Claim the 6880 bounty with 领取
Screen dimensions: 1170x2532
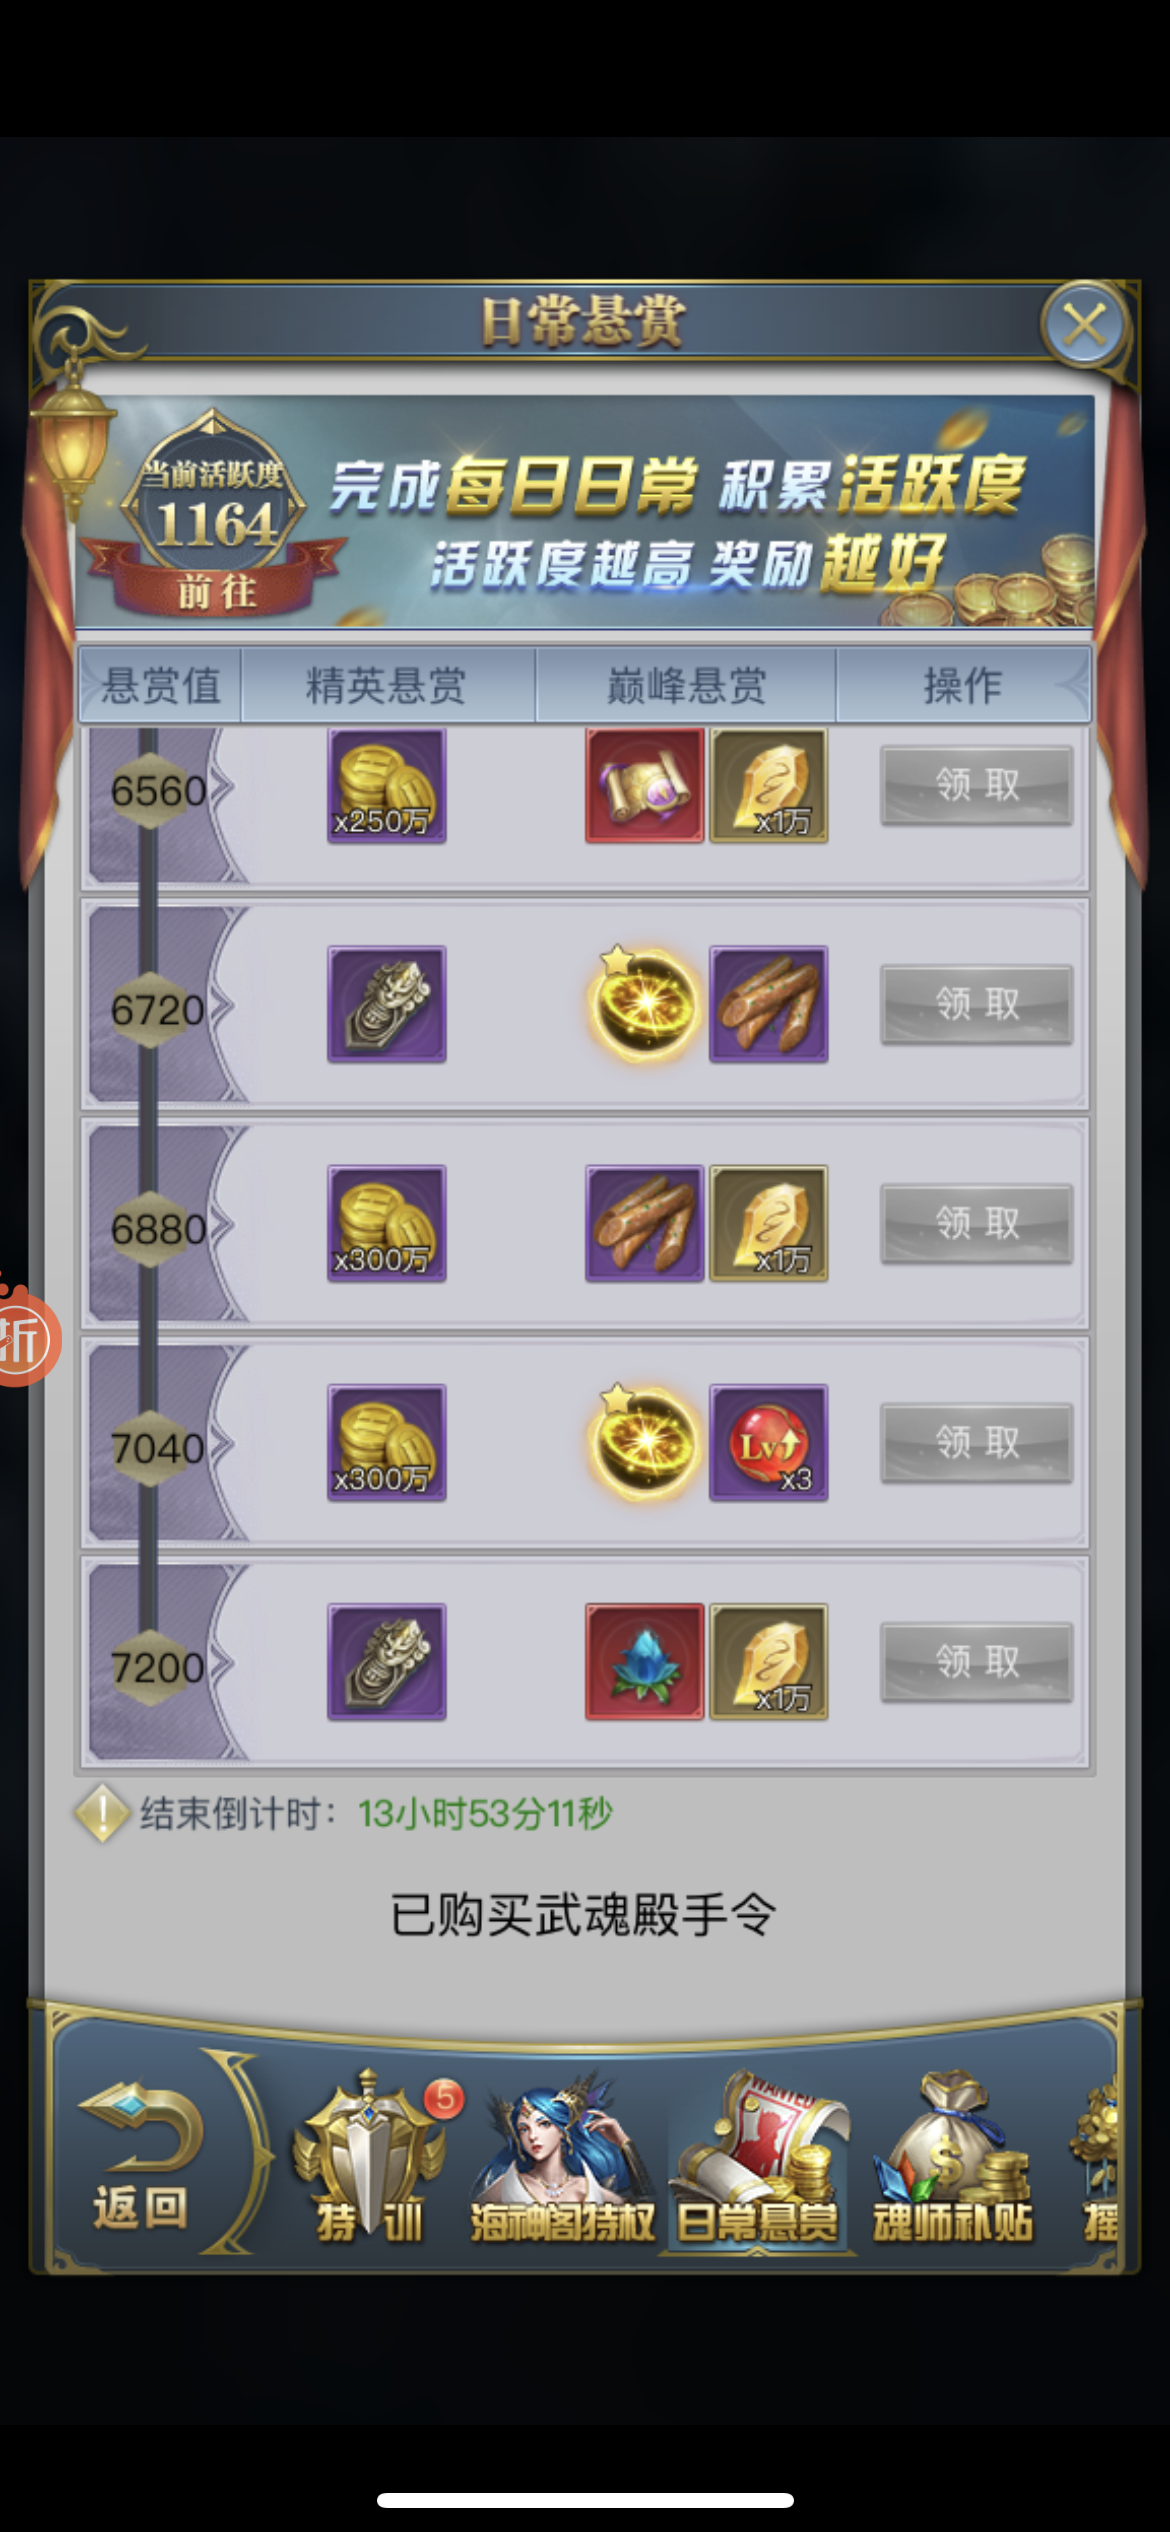pyautogui.click(x=977, y=1223)
